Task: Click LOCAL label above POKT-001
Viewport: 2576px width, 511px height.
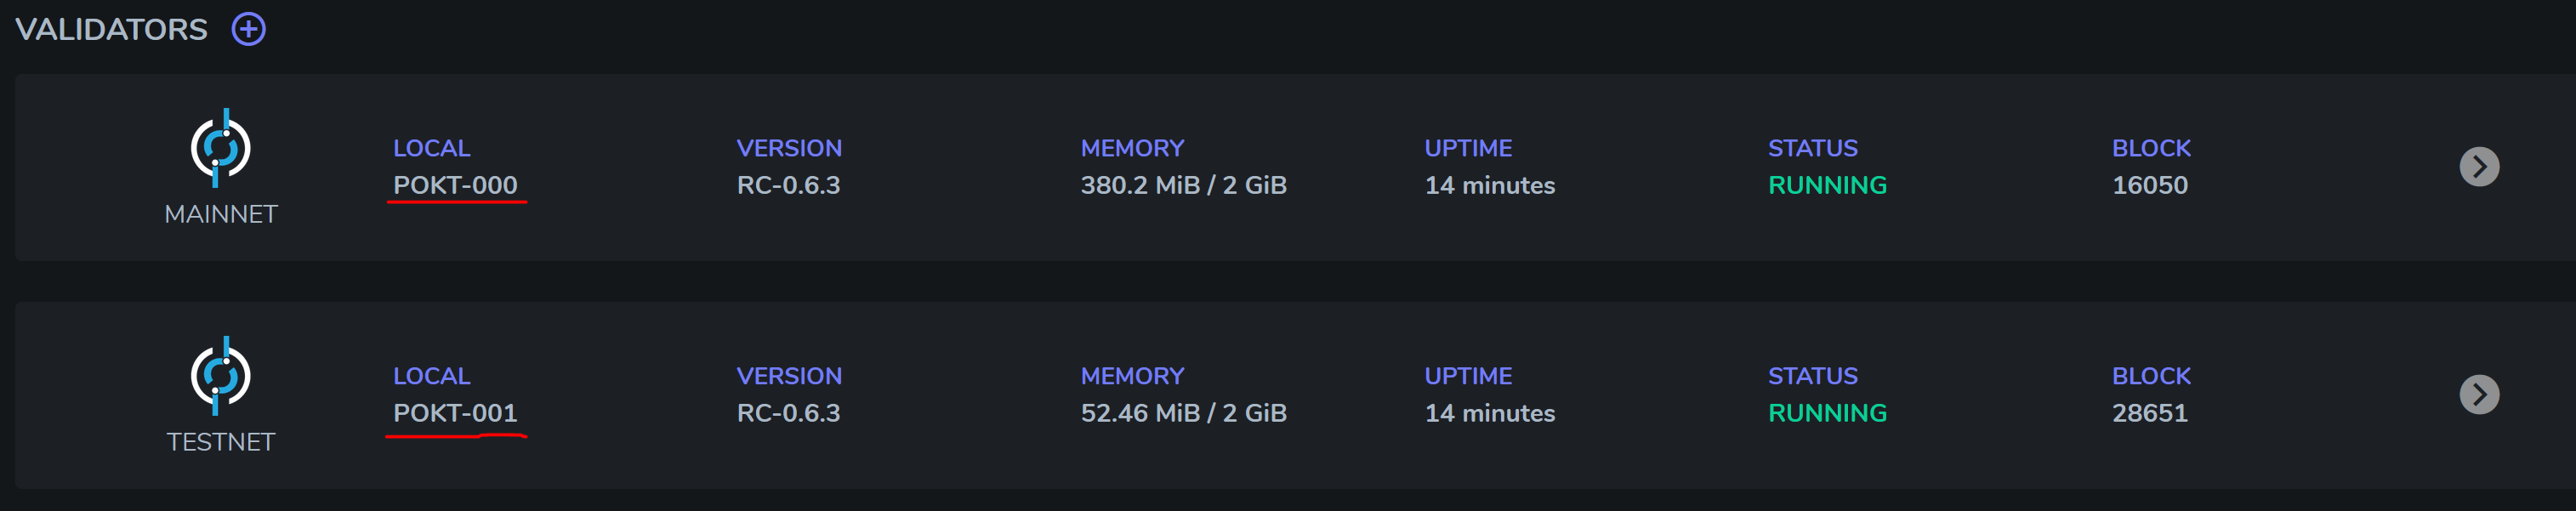Action: tap(431, 376)
